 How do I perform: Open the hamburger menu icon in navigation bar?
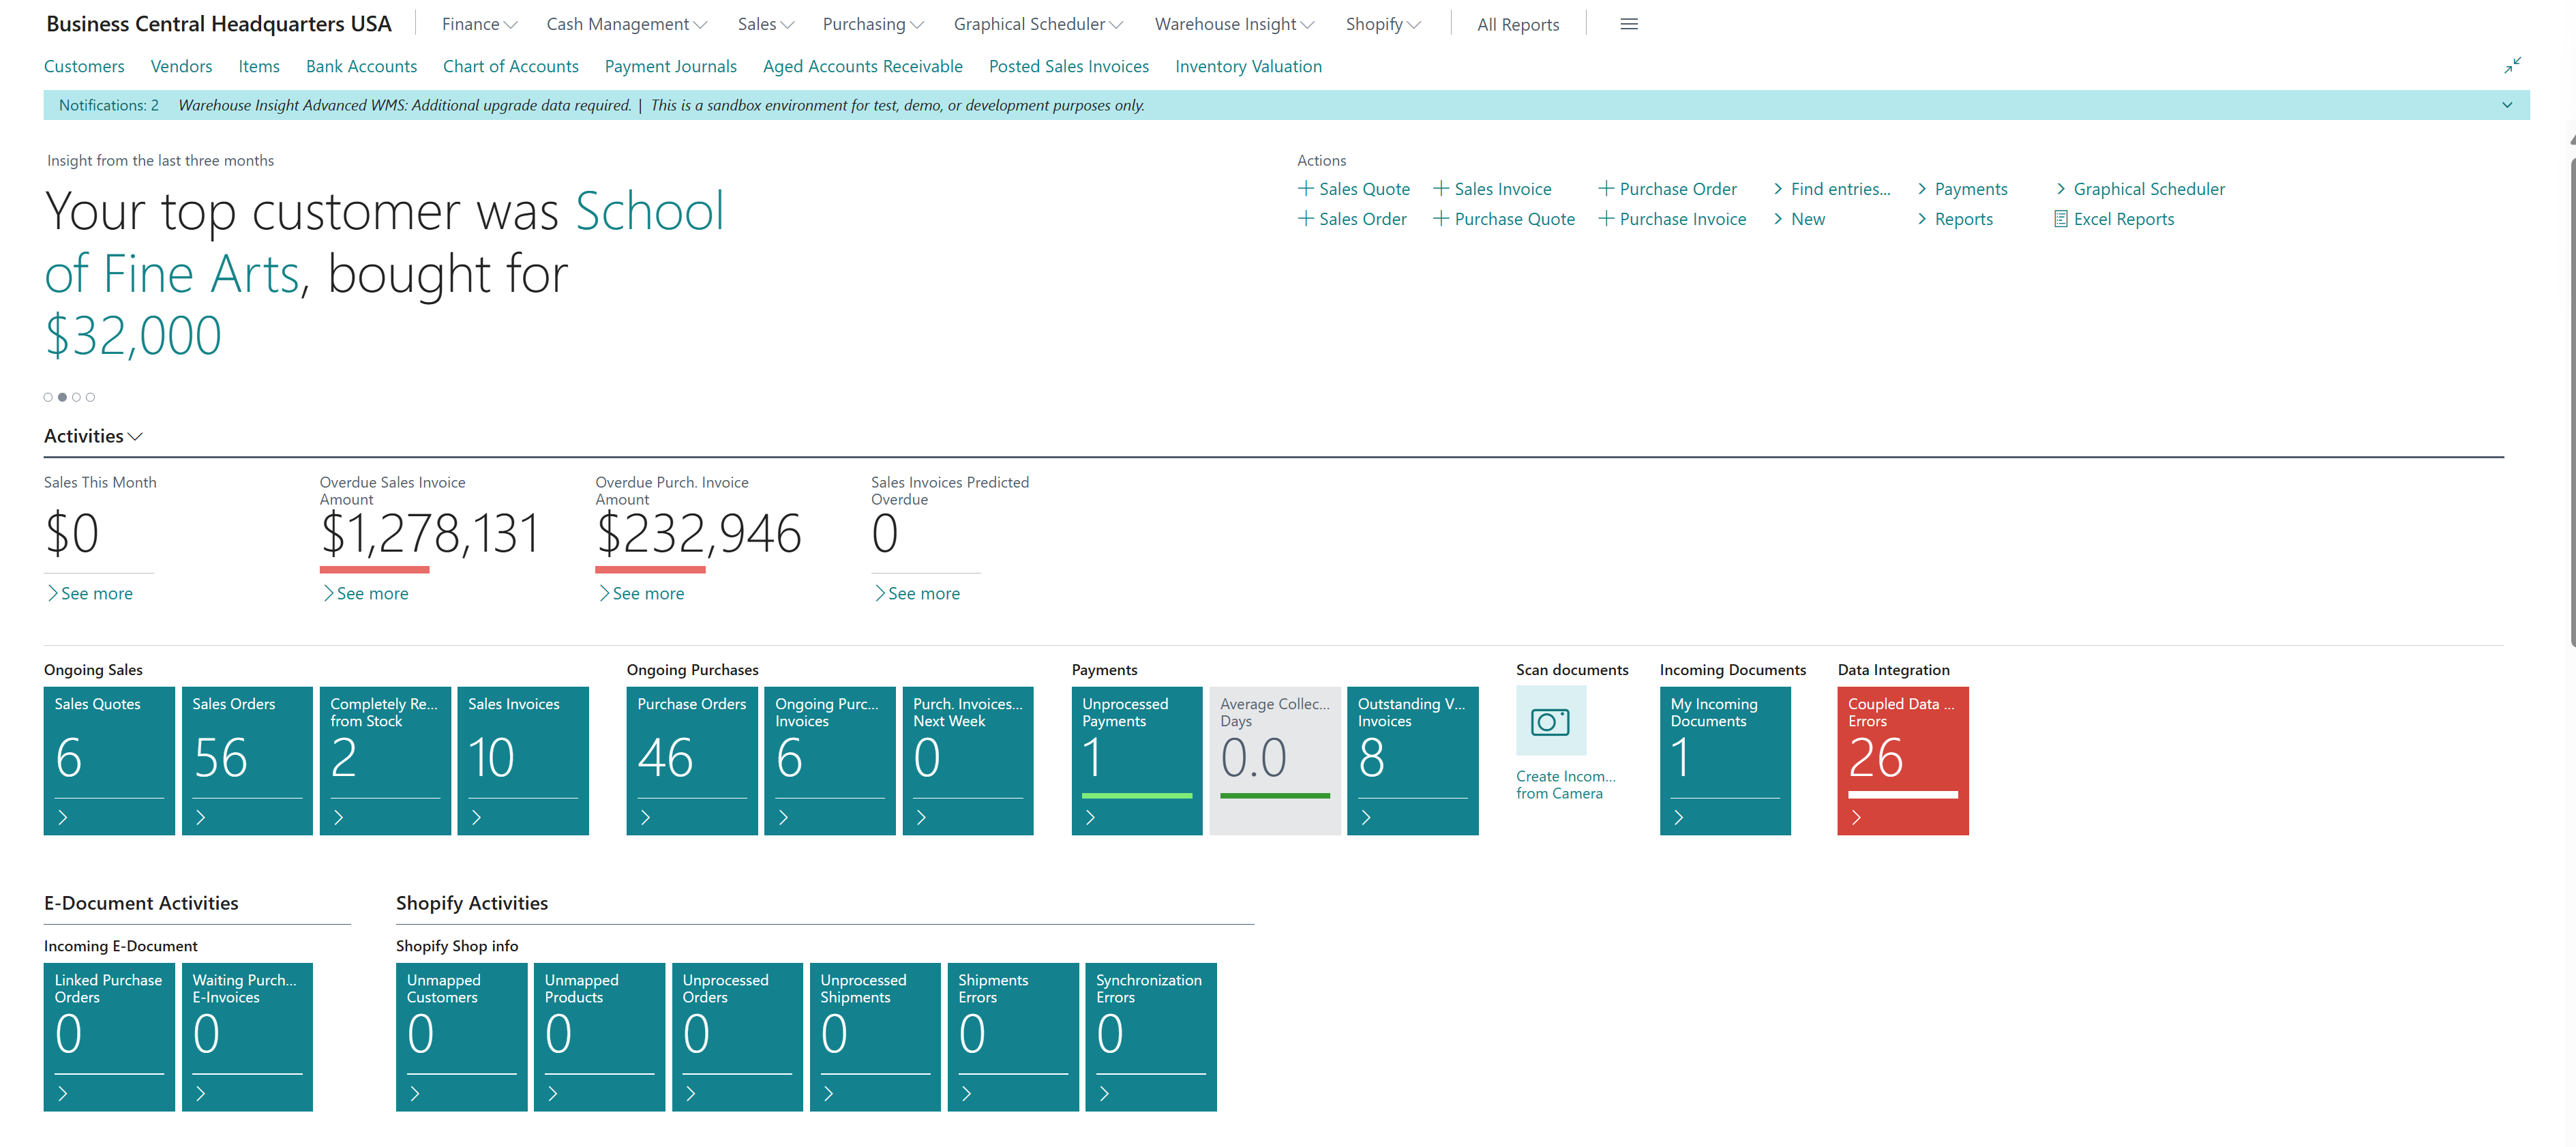pyautogui.click(x=1628, y=24)
